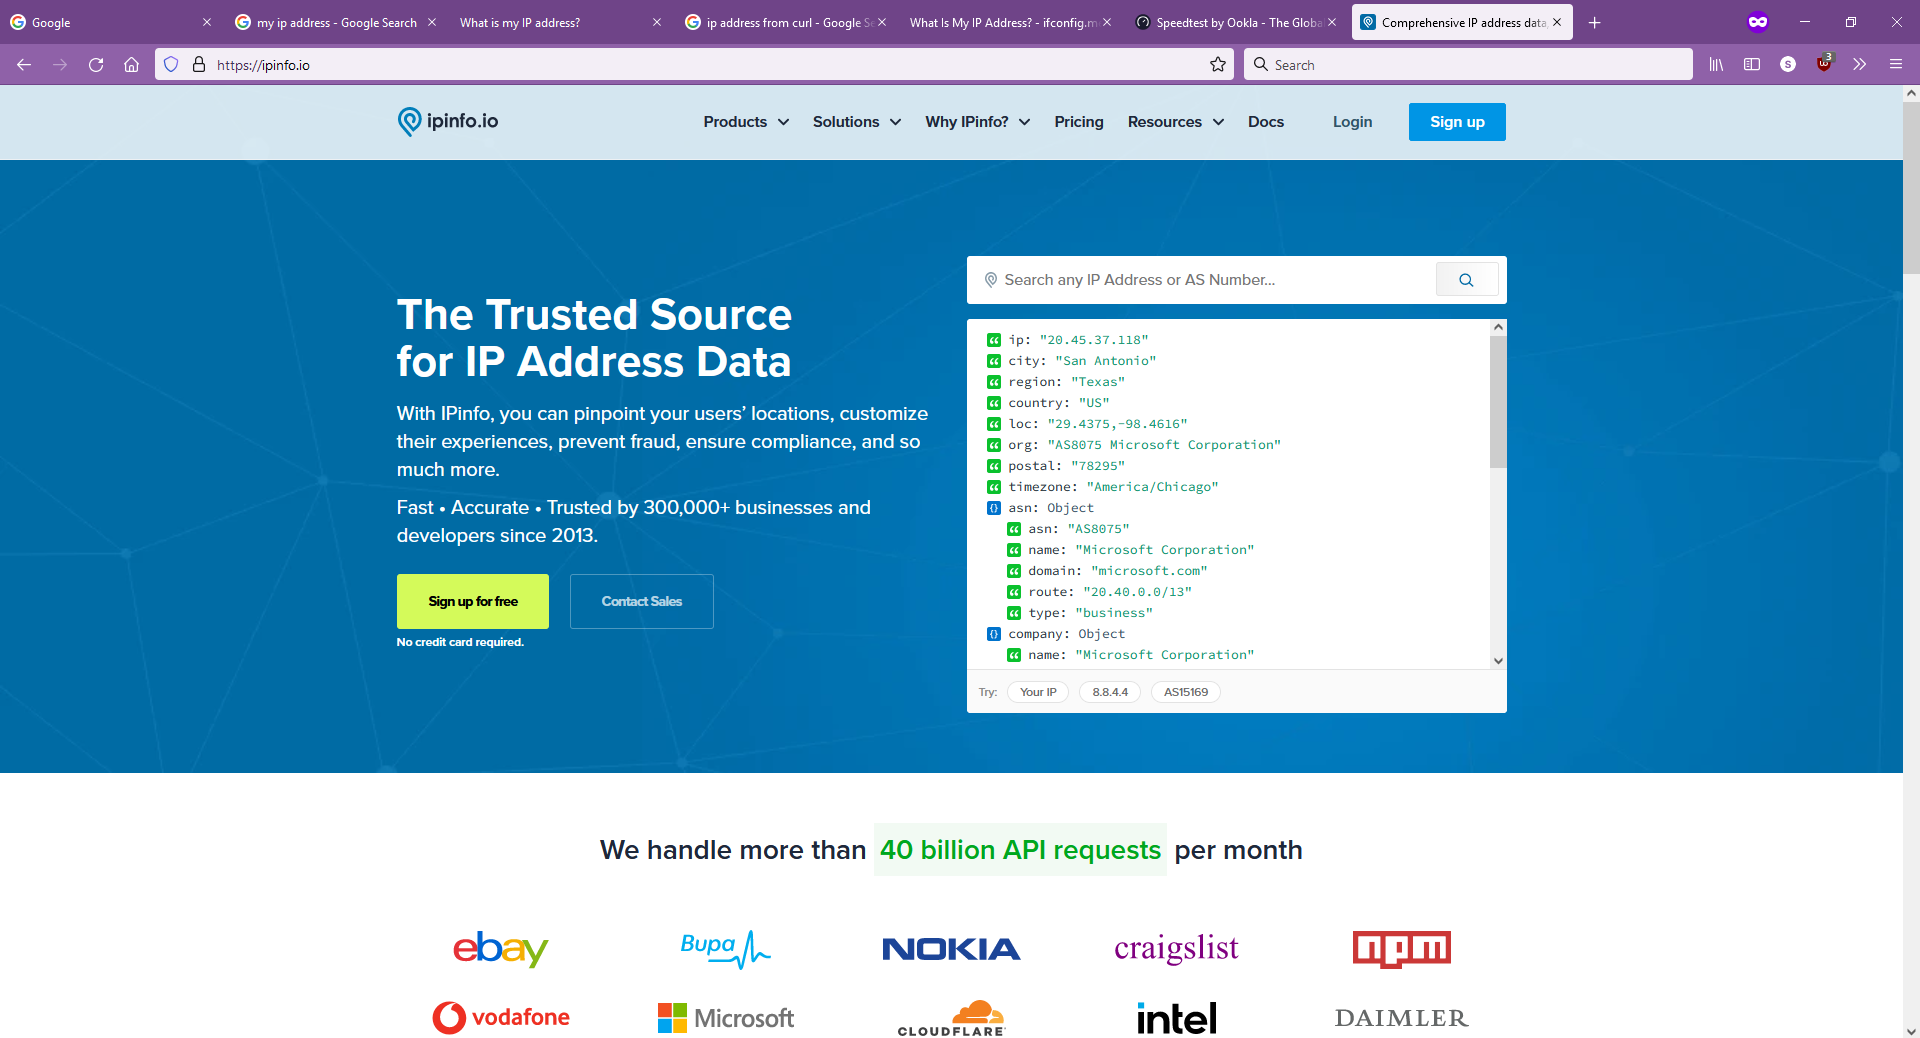Show the sidebars icon in toolbar
The height and width of the screenshot is (1038, 1920).
click(1752, 65)
